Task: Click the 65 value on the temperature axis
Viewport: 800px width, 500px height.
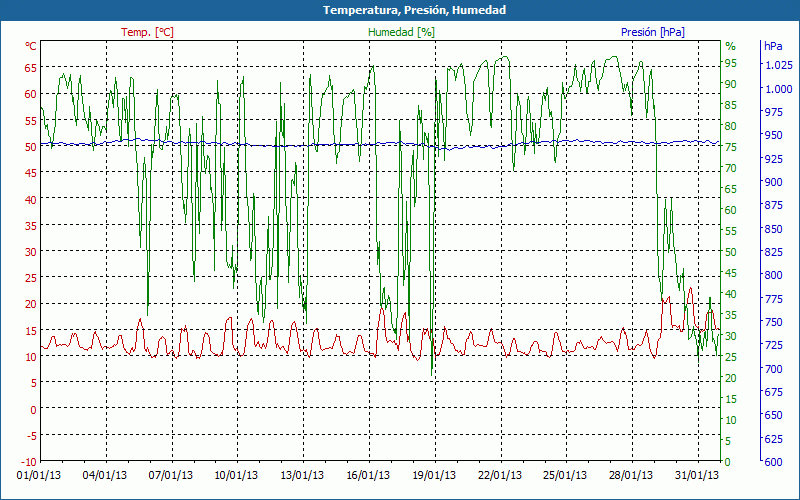Action: (x=31, y=67)
